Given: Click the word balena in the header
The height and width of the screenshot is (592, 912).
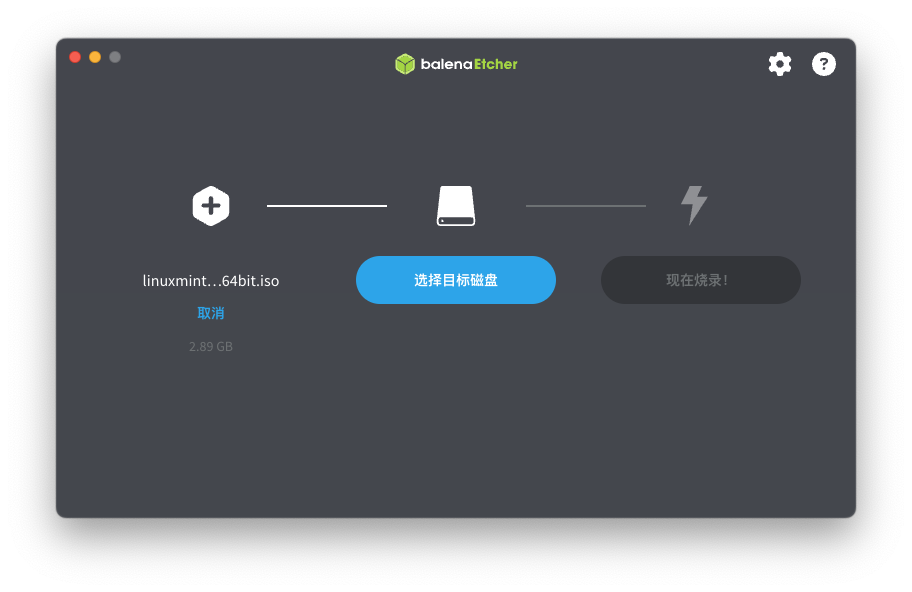Looking at the screenshot, I should pyautogui.click(x=447, y=64).
